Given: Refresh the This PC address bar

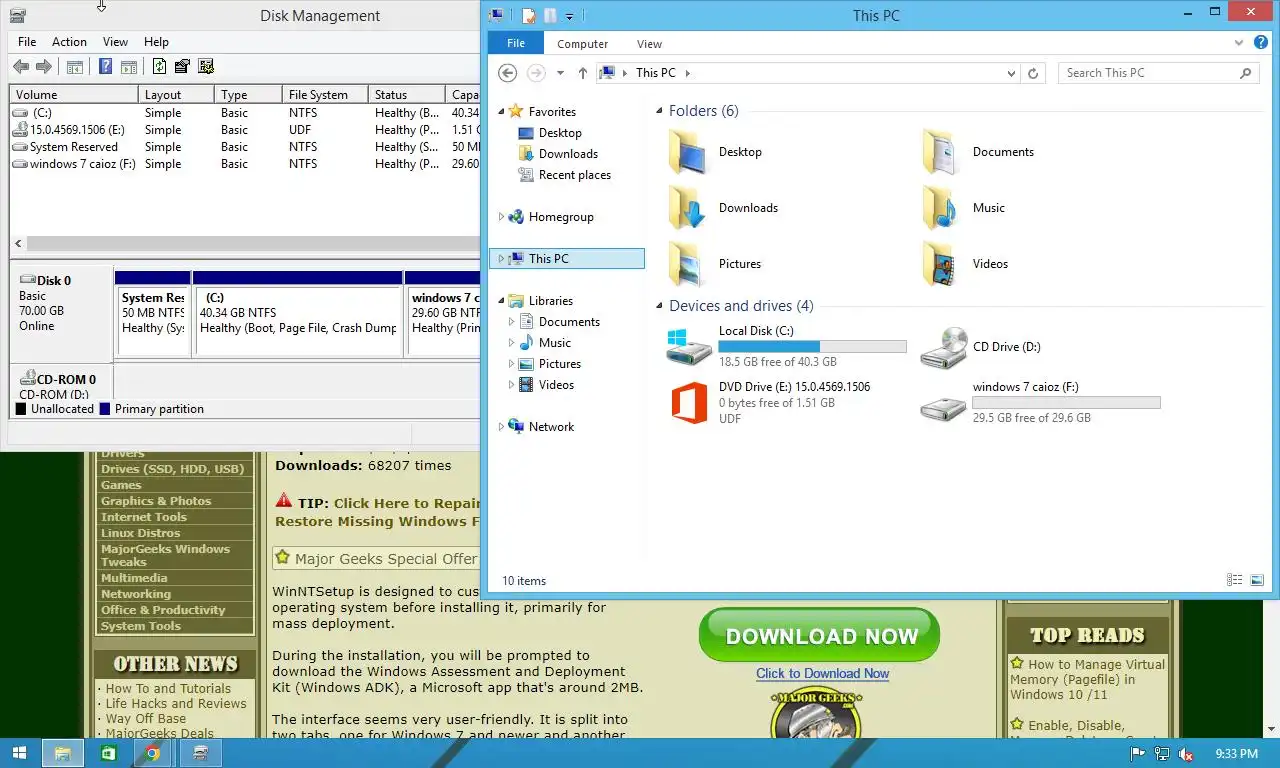Looking at the screenshot, I should (1034, 73).
